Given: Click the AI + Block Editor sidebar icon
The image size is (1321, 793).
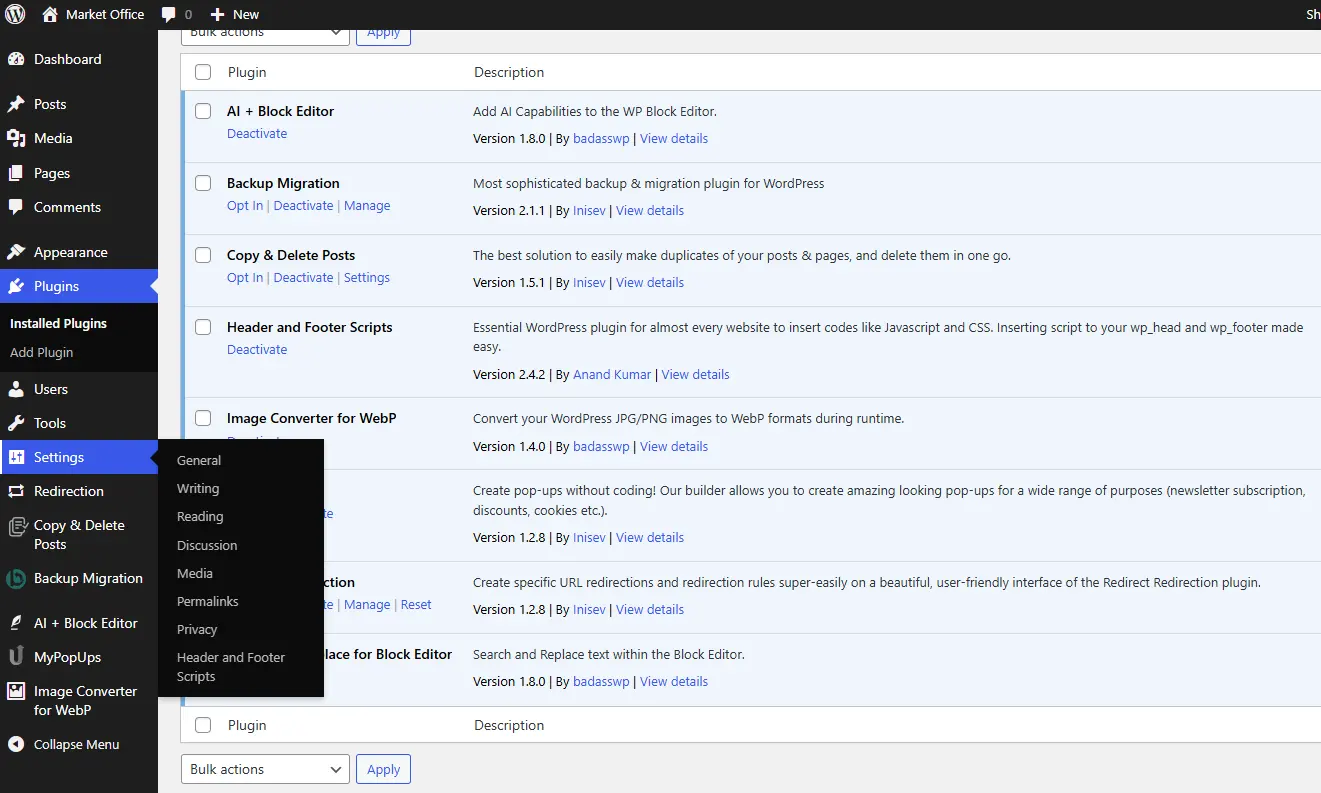Looking at the screenshot, I should (x=16, y=623).
